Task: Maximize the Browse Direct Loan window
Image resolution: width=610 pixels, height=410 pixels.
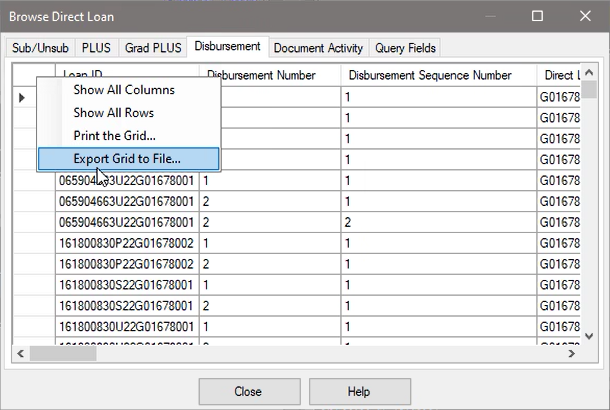Action: [537, 16]
